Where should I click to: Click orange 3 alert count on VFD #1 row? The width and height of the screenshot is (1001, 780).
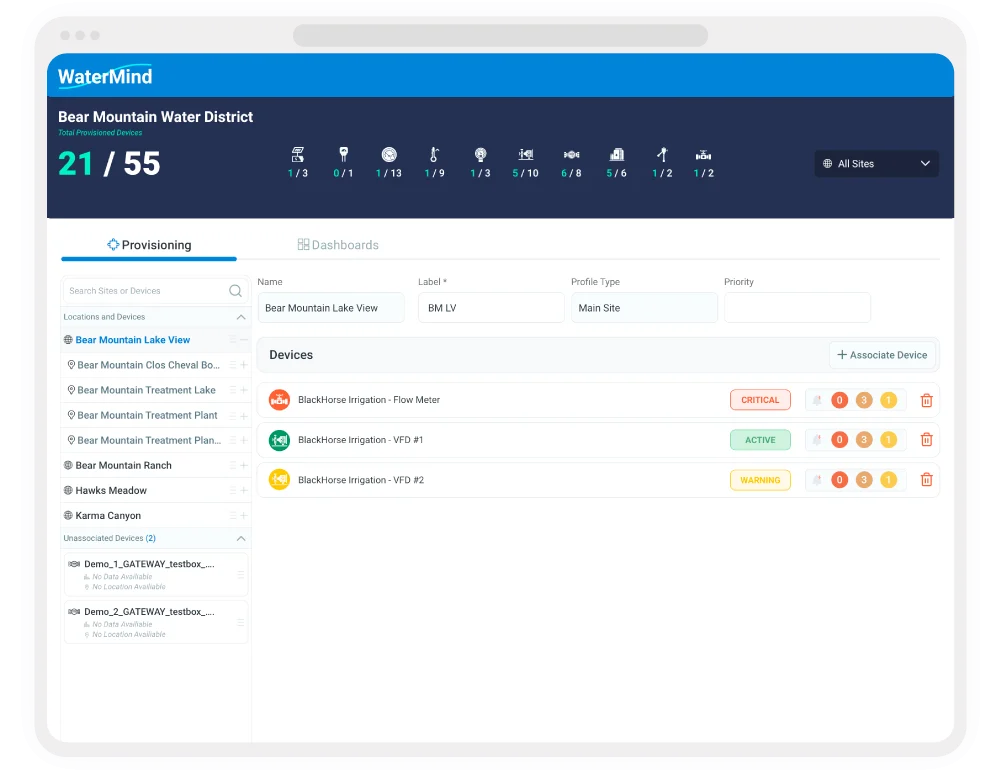point(864,440)
